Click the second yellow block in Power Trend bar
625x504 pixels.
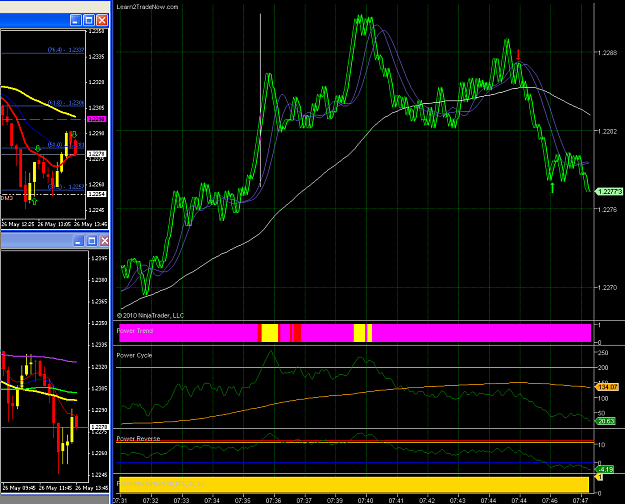[x=359, y=333]
